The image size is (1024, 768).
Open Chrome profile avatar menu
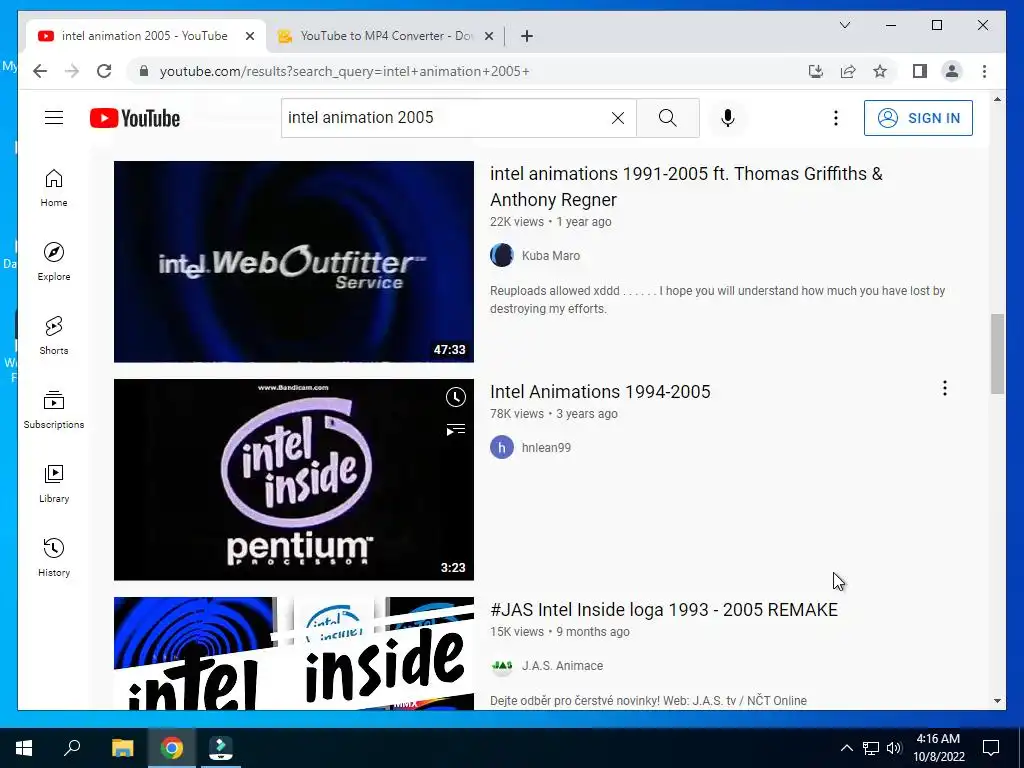pos(952,71)
